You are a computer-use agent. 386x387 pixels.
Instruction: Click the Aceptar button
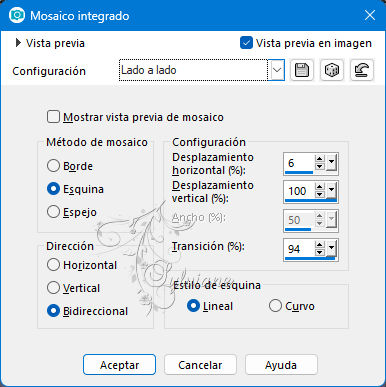119,365
